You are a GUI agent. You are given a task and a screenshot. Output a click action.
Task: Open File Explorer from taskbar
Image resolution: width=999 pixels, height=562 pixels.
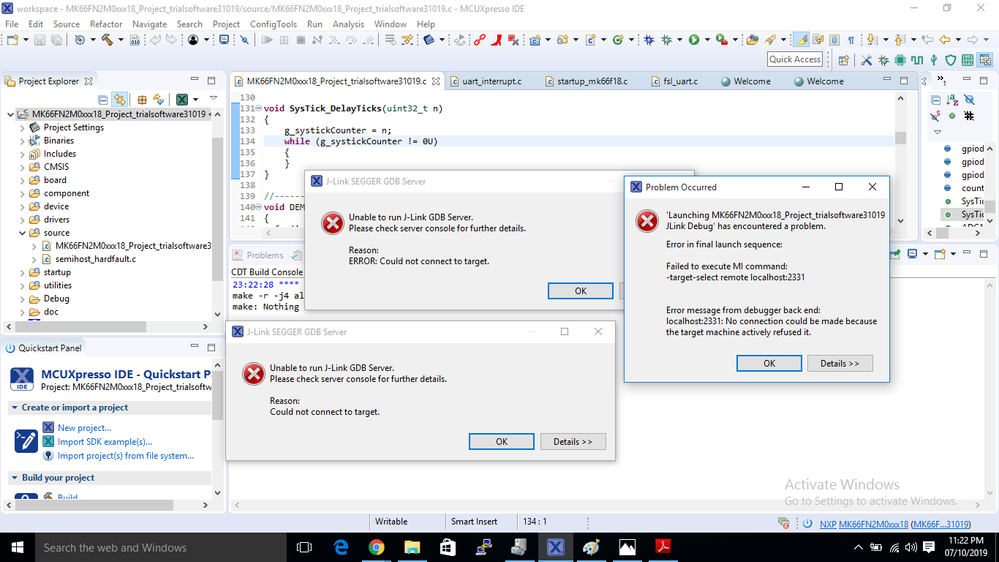pyautogui.click(x=412, y=547)
